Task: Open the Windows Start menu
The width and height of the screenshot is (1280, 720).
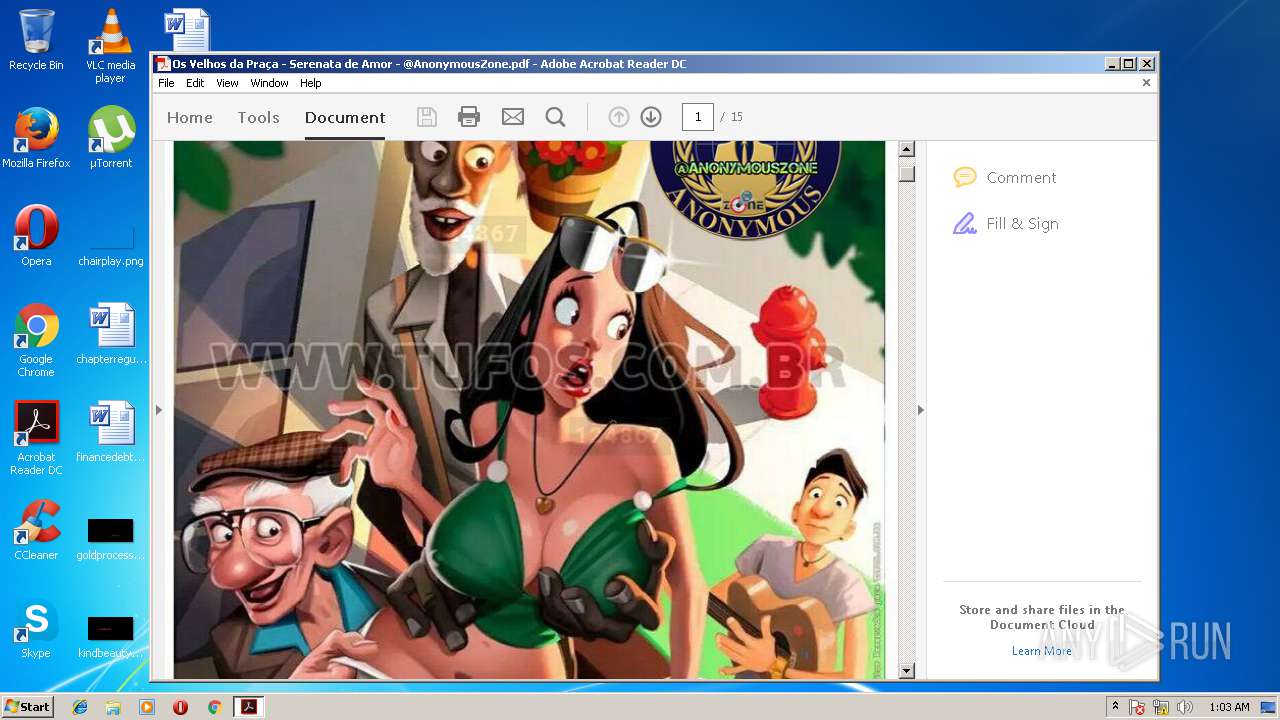Action: (28, 707)
